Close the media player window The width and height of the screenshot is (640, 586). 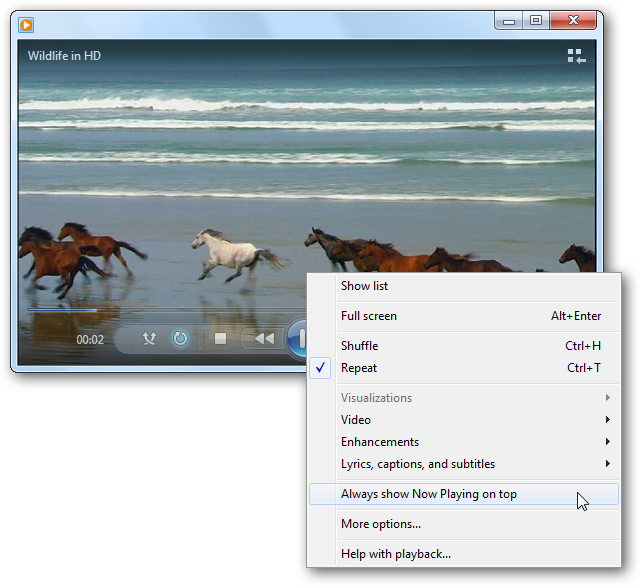[x=573, y=21]
